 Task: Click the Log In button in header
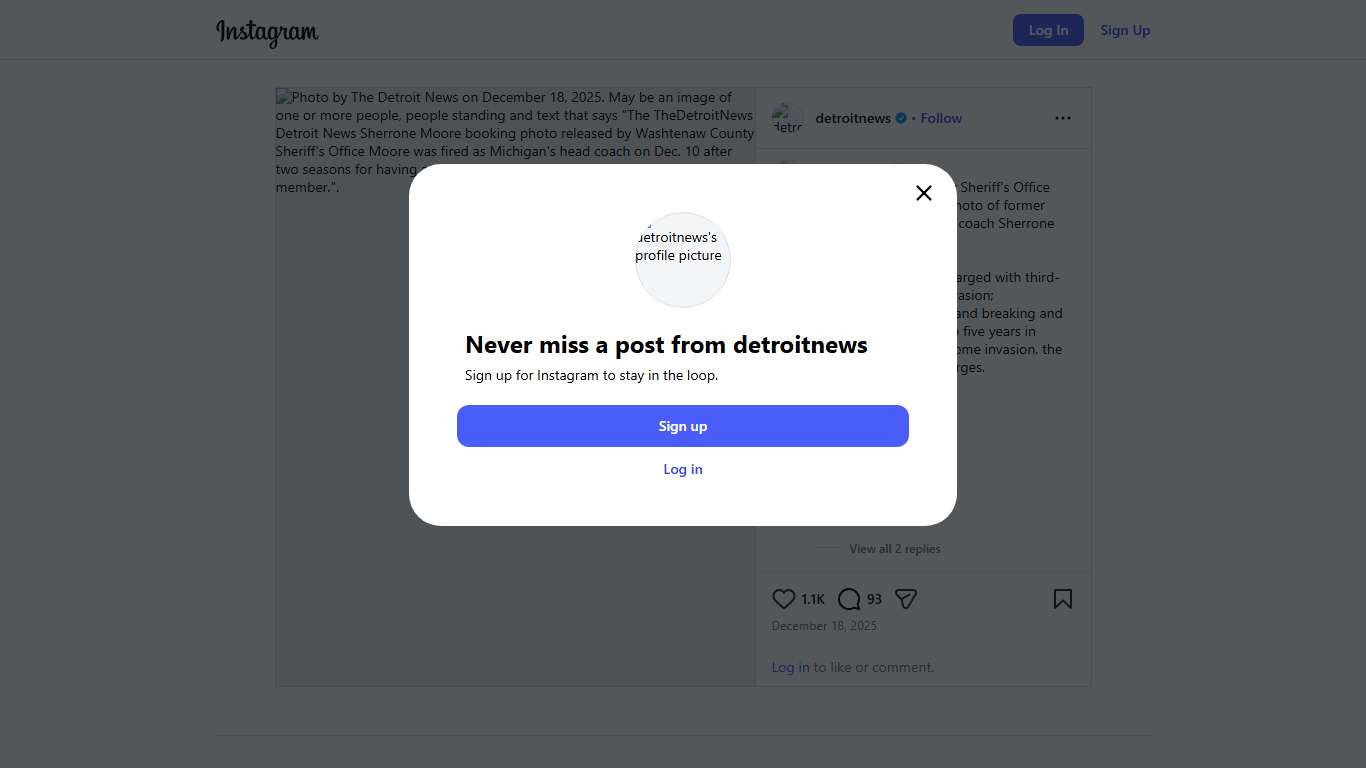(x=1048, y=30)
